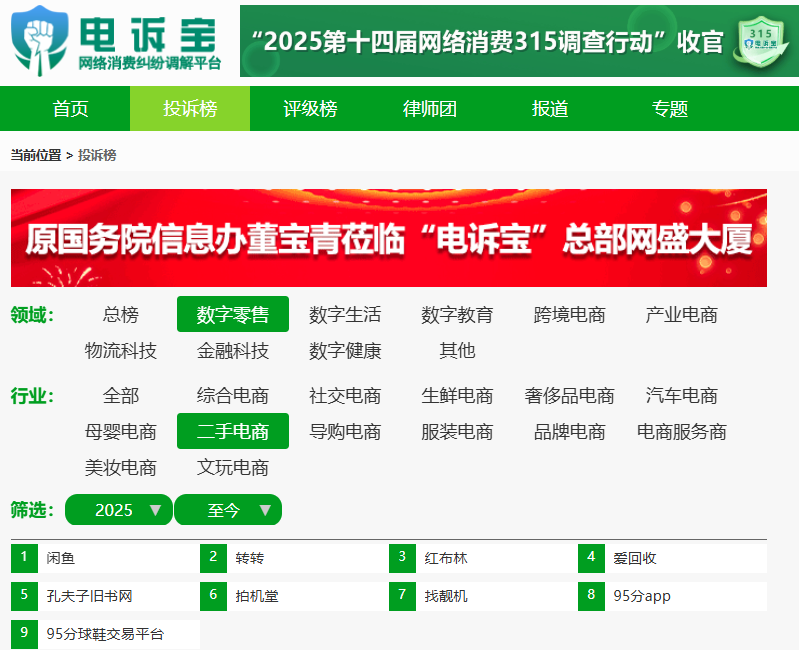Select the 投诉榜 navigation tab

(x=190, y=109)
